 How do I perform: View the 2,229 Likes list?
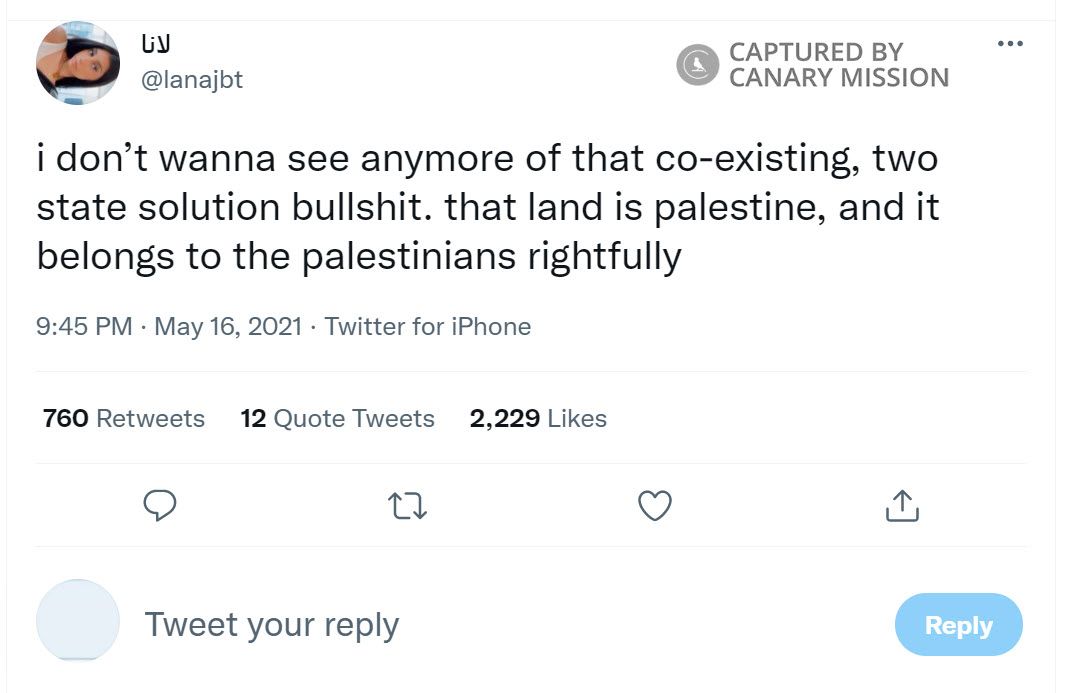[538, 418]
